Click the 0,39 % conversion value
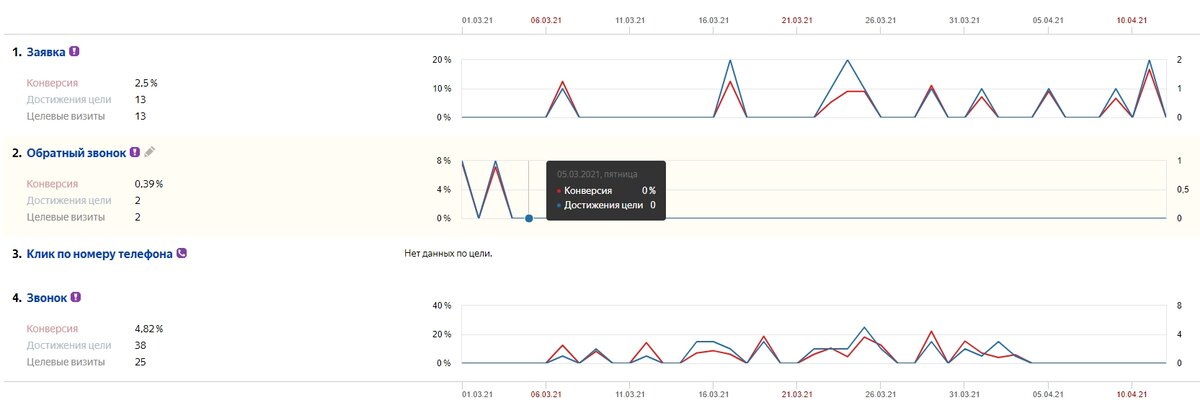 pyautogui.click(x=149, y=184)
